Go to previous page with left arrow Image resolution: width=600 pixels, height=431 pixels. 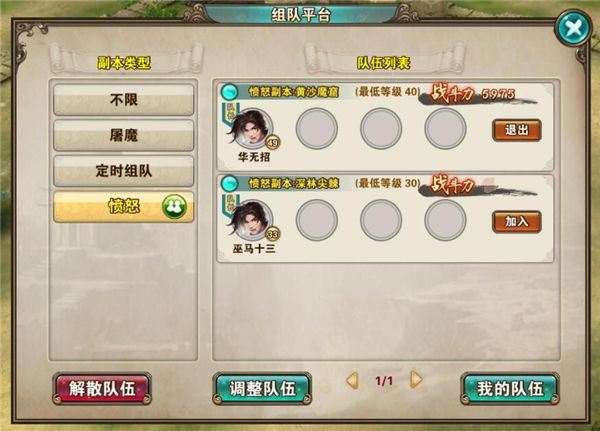tap(352, 380)
